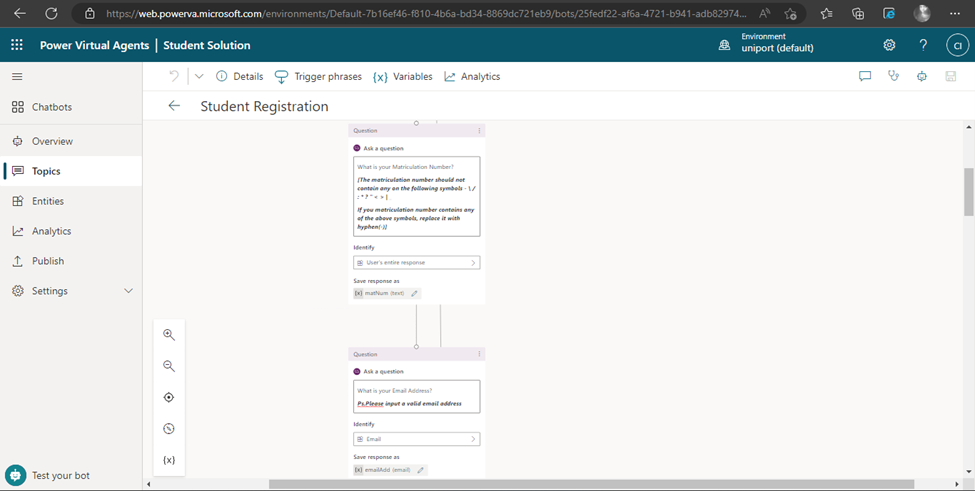Screen dimensions: 975x491
Task: Save the topic with disk icon
Action: tap(950, 76)
